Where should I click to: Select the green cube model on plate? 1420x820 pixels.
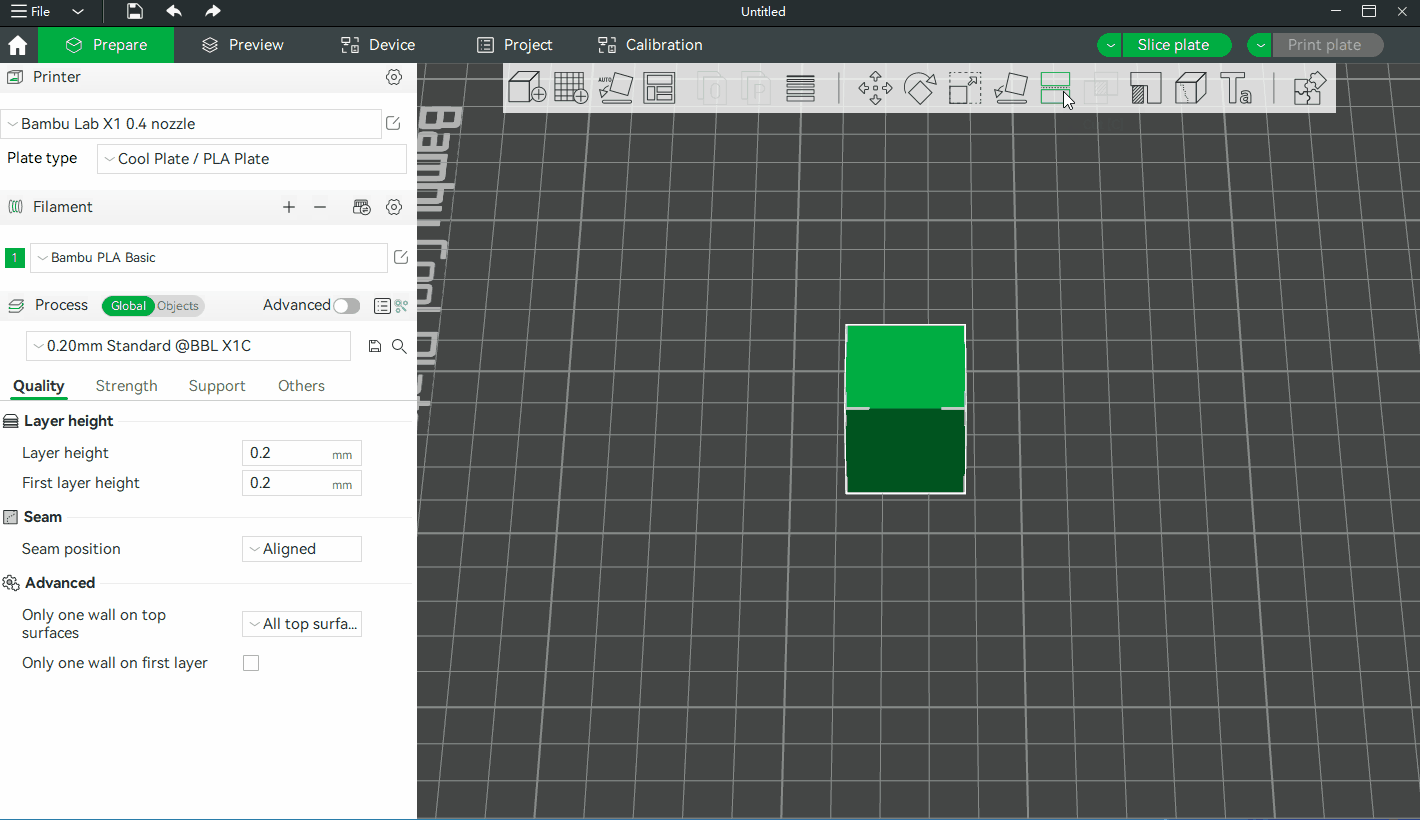coord(905,409)
